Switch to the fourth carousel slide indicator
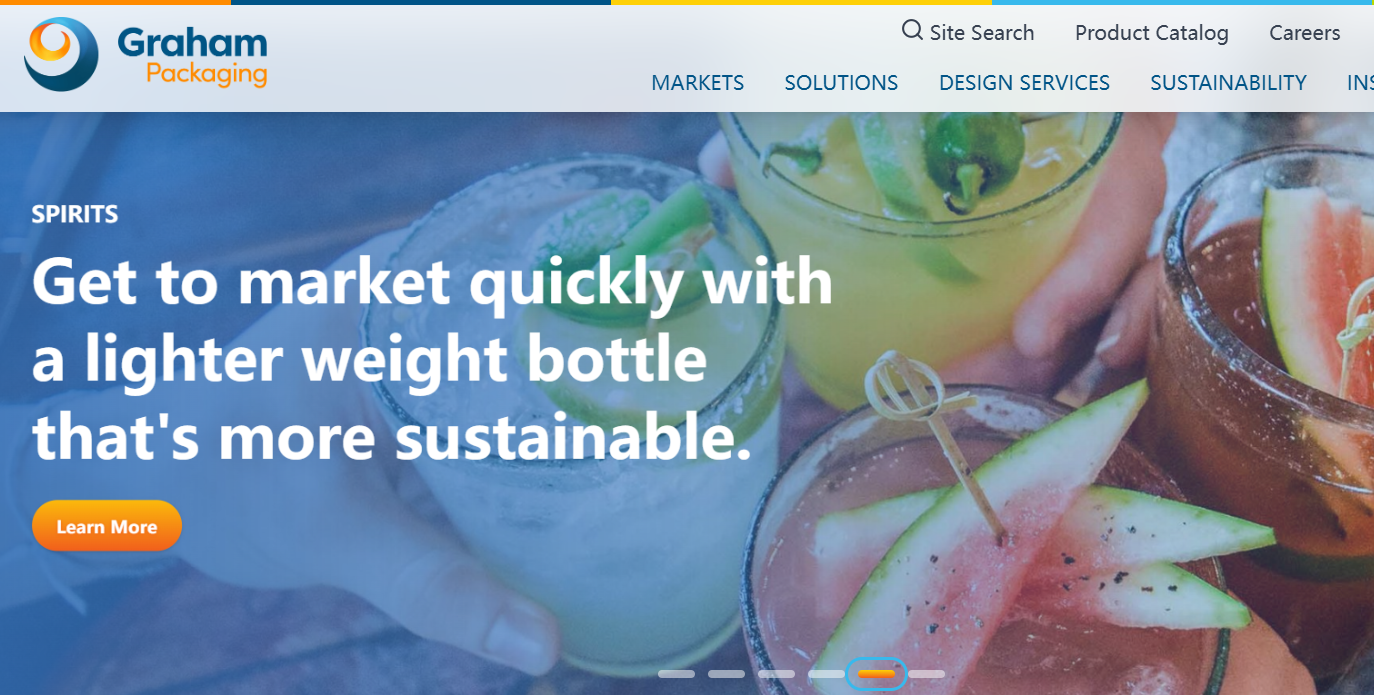The image size is (1374, 695). [x=826, y=674]
